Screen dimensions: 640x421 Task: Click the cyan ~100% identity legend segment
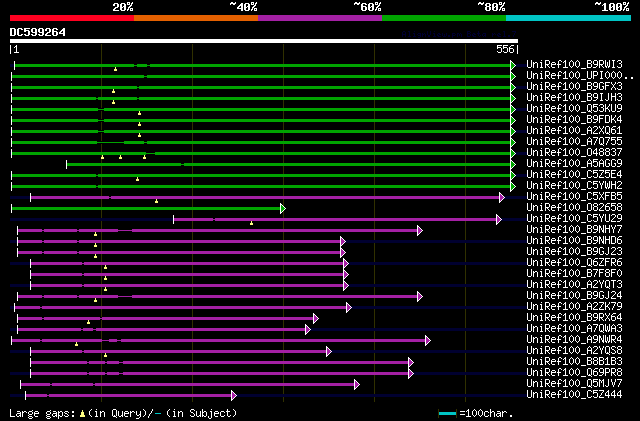click(569, 18)
